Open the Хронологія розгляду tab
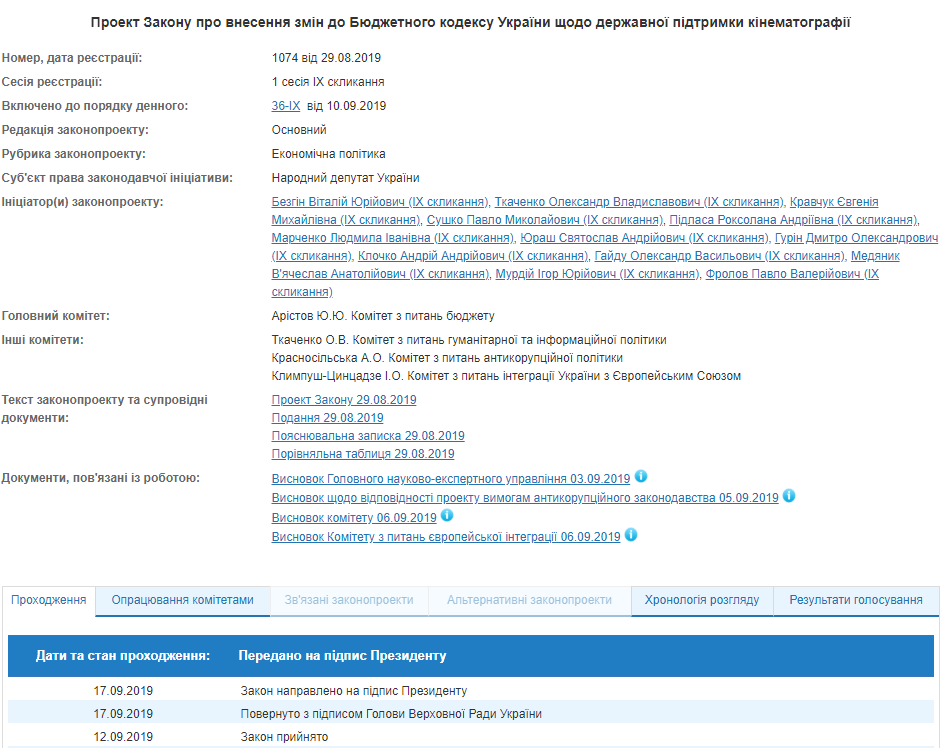Image resolution: width=945 pixels, height=748 pixels. click(702, 600)
